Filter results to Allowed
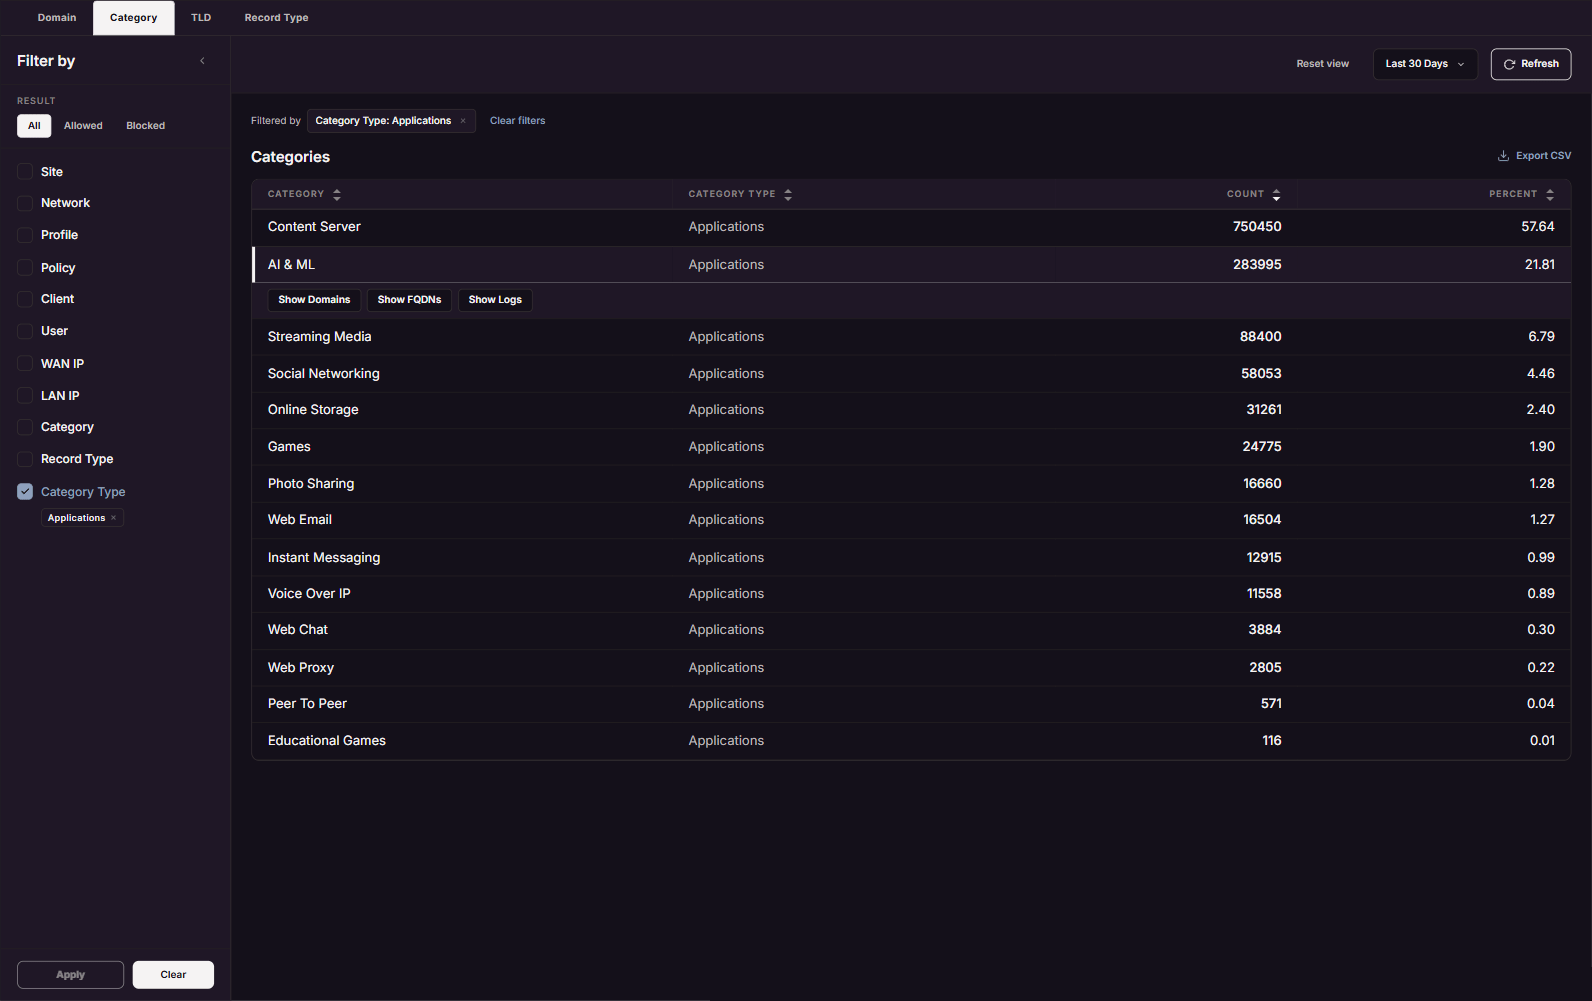Image resolution: width=1592 pixels, height=1001 pixels. [83, 126]
